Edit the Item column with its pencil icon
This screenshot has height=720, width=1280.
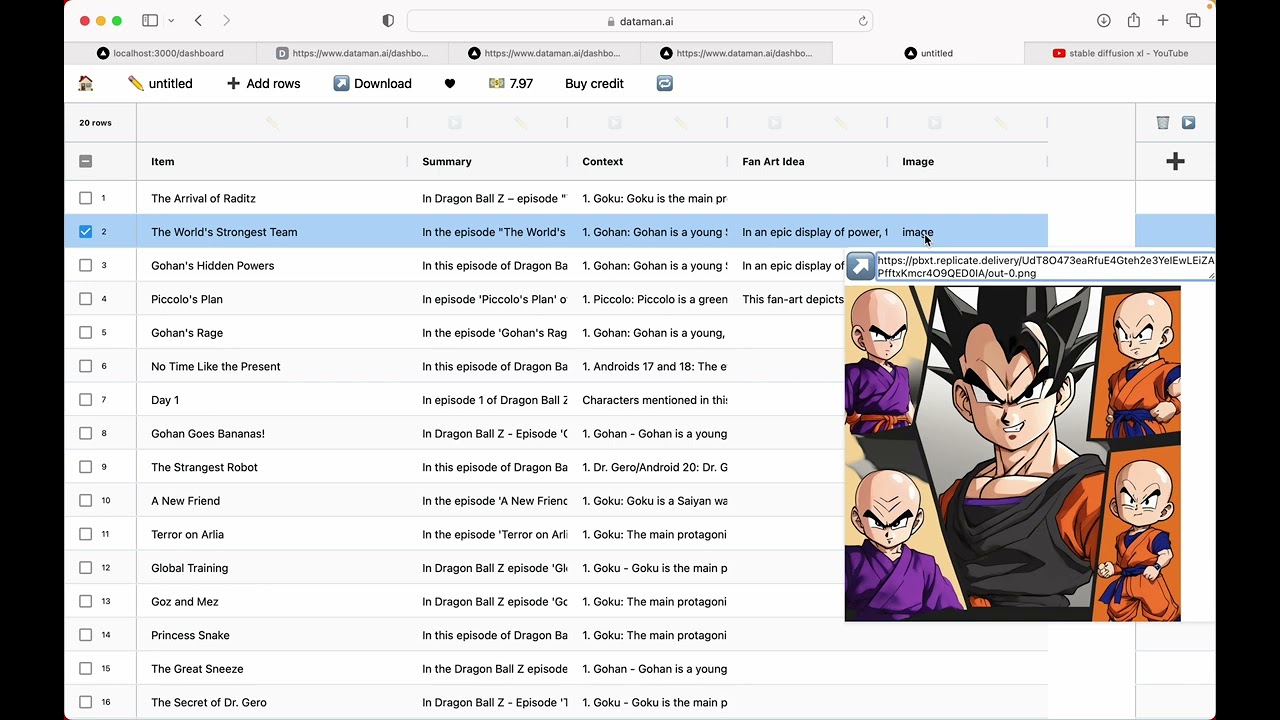(272, 122)
